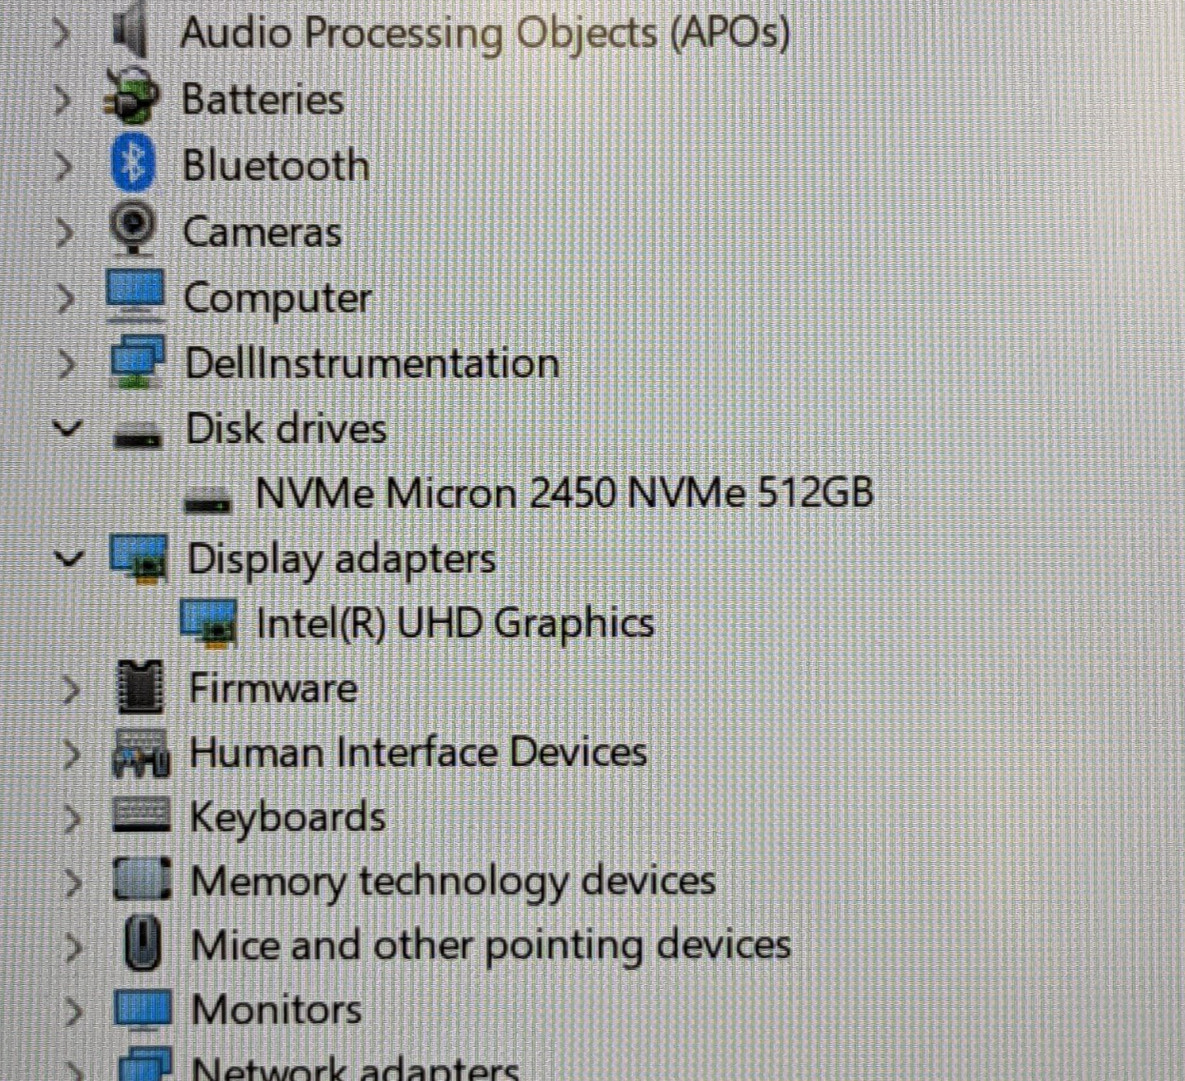Expand the Bluetooth category arrow
Image resolution: width=1185 pixels, height=1081 pixels.
pos(63,166)
